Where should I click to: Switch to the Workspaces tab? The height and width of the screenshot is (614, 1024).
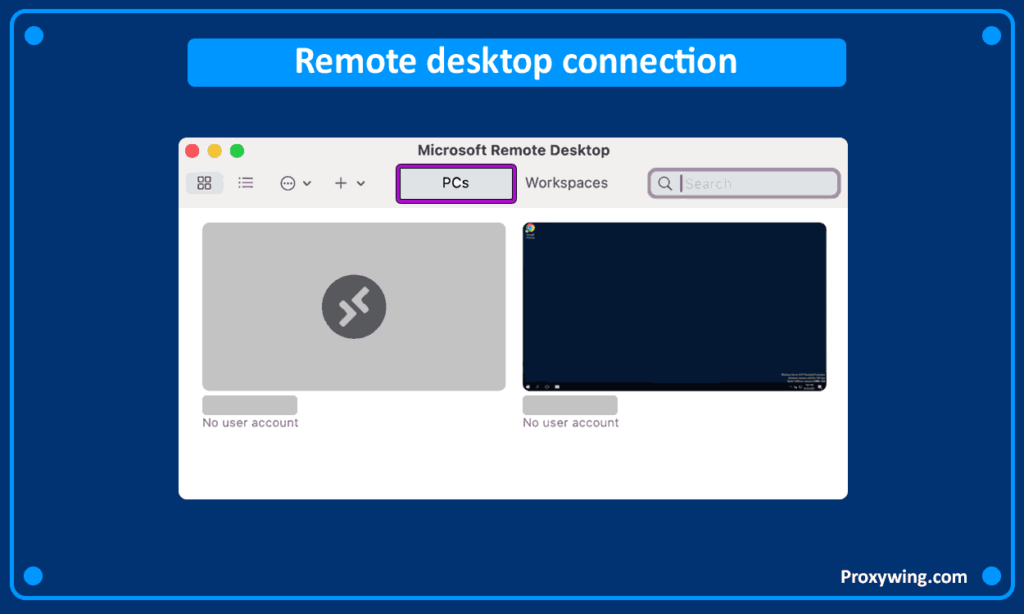[566, 183]
